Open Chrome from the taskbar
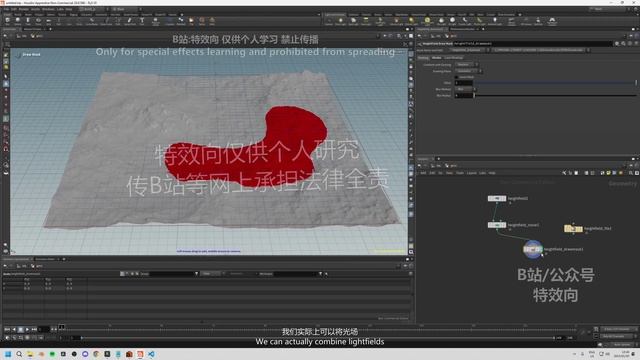The image size is (640, 360). tap(96, 354)
